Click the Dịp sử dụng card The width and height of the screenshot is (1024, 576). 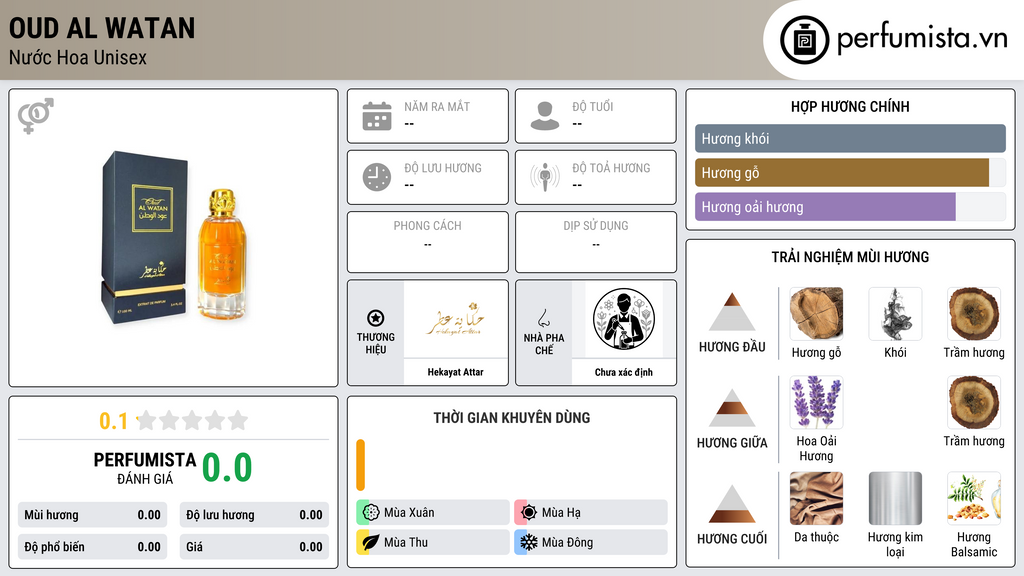pos(596,242)
